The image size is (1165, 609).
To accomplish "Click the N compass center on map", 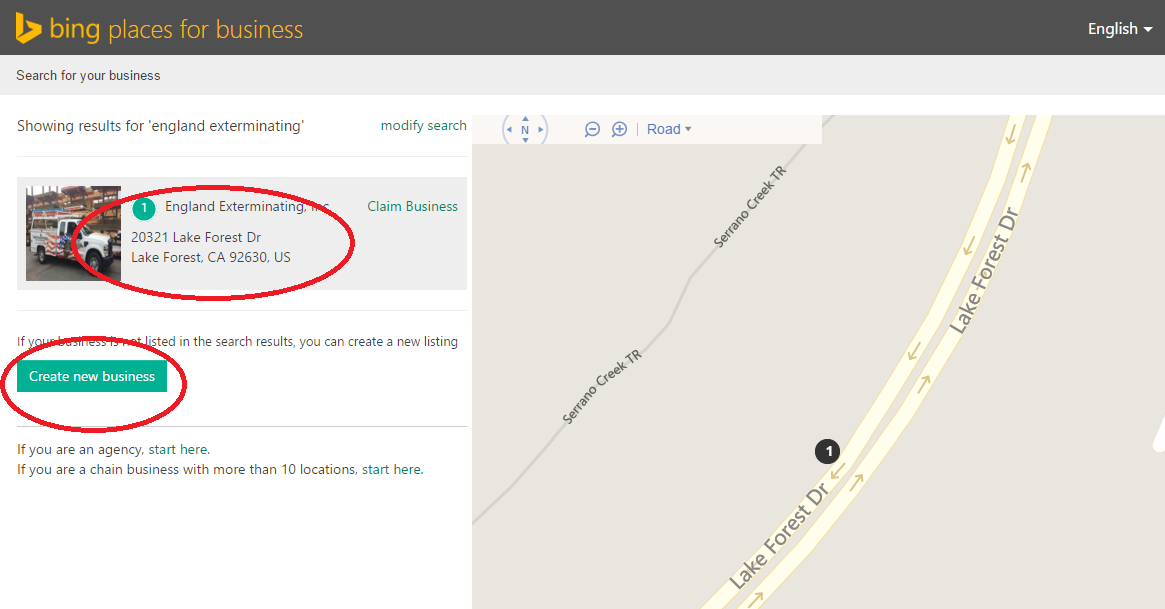I will coord(525,129).
